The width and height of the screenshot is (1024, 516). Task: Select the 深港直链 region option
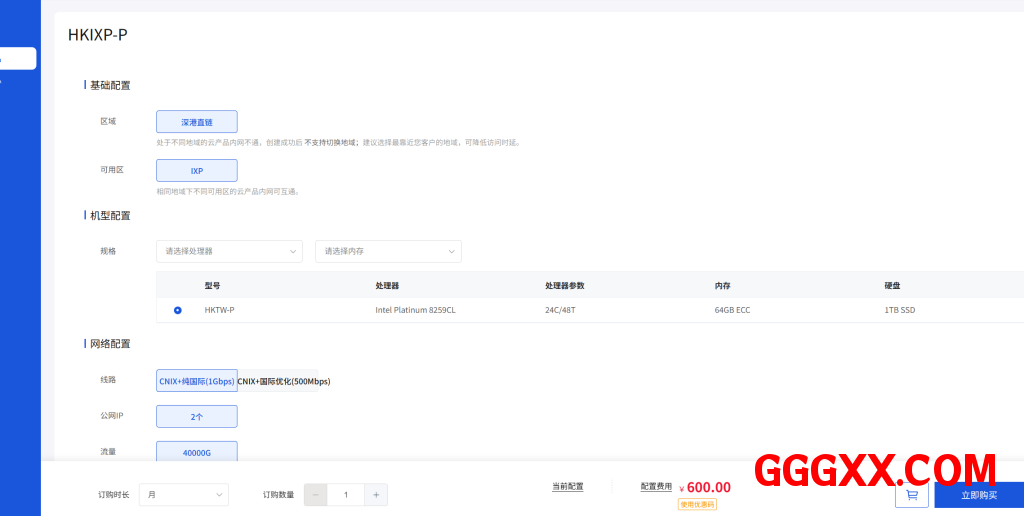coord(197,122)
